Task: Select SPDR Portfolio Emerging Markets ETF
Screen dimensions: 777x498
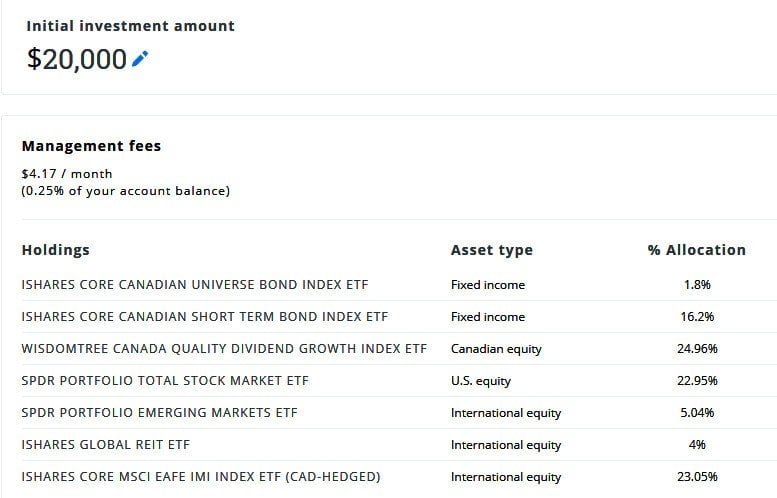Action: [160, 413]
